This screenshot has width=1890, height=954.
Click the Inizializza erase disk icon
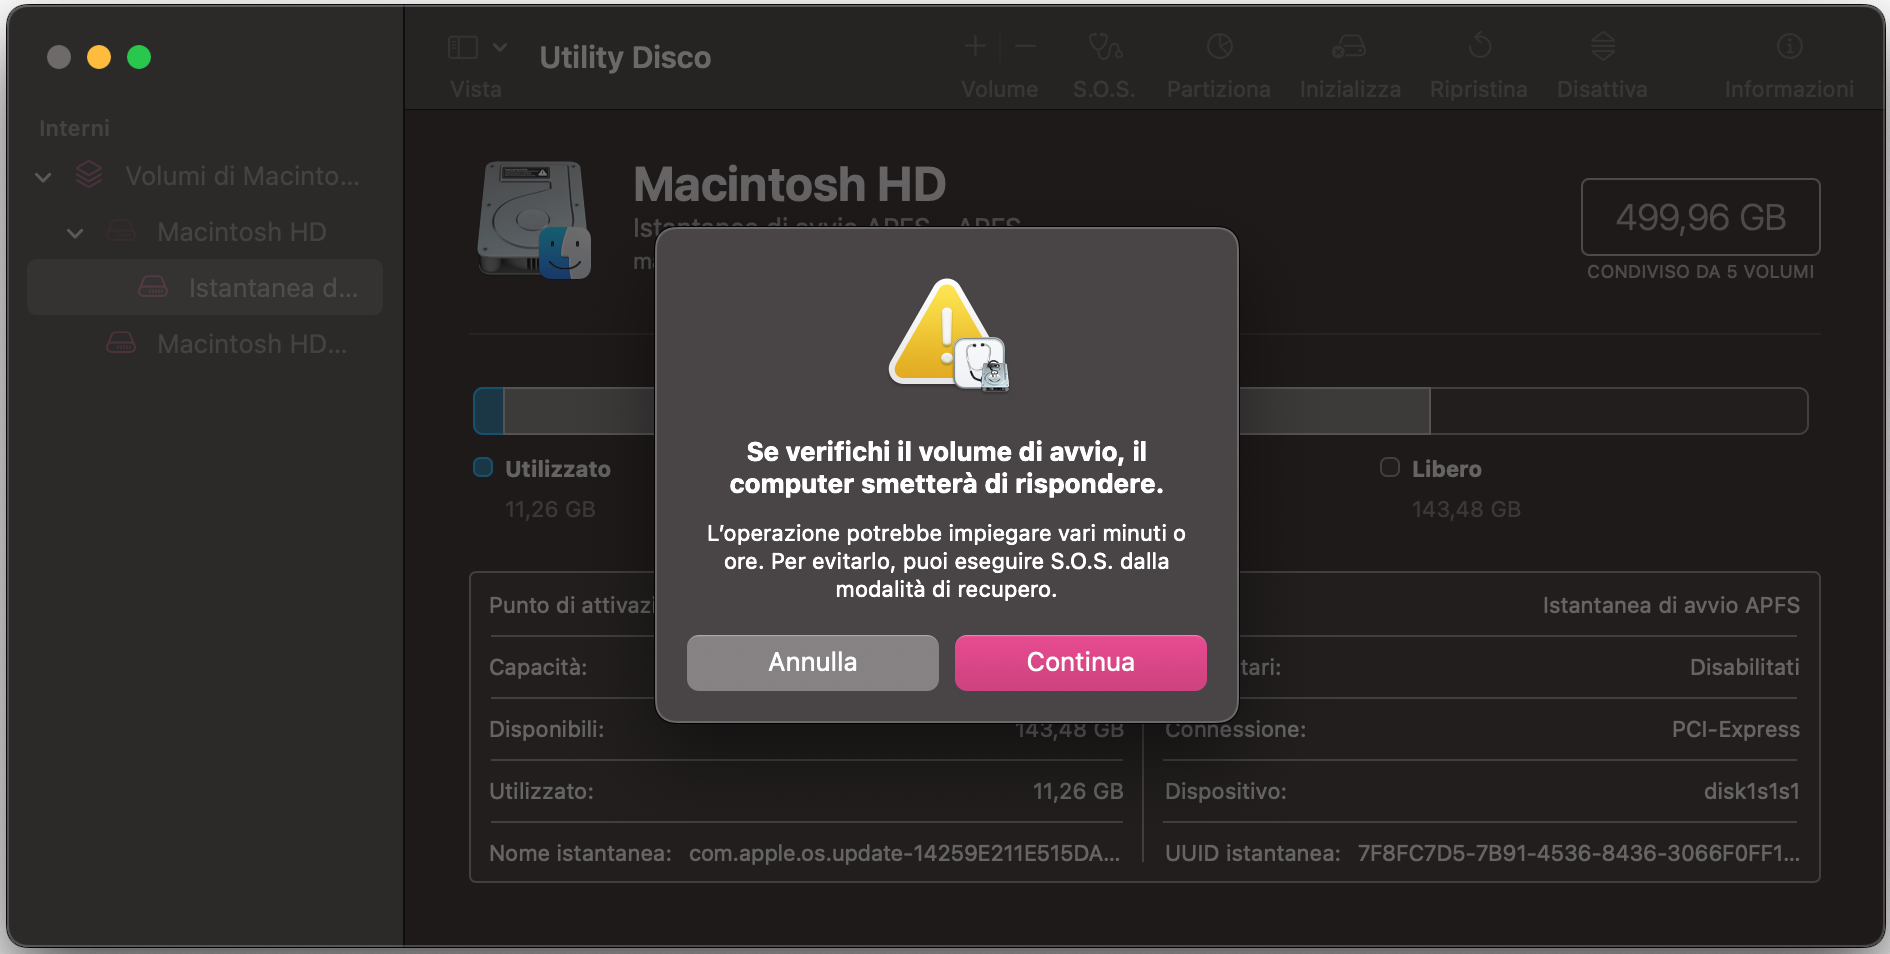point(1349,47)
